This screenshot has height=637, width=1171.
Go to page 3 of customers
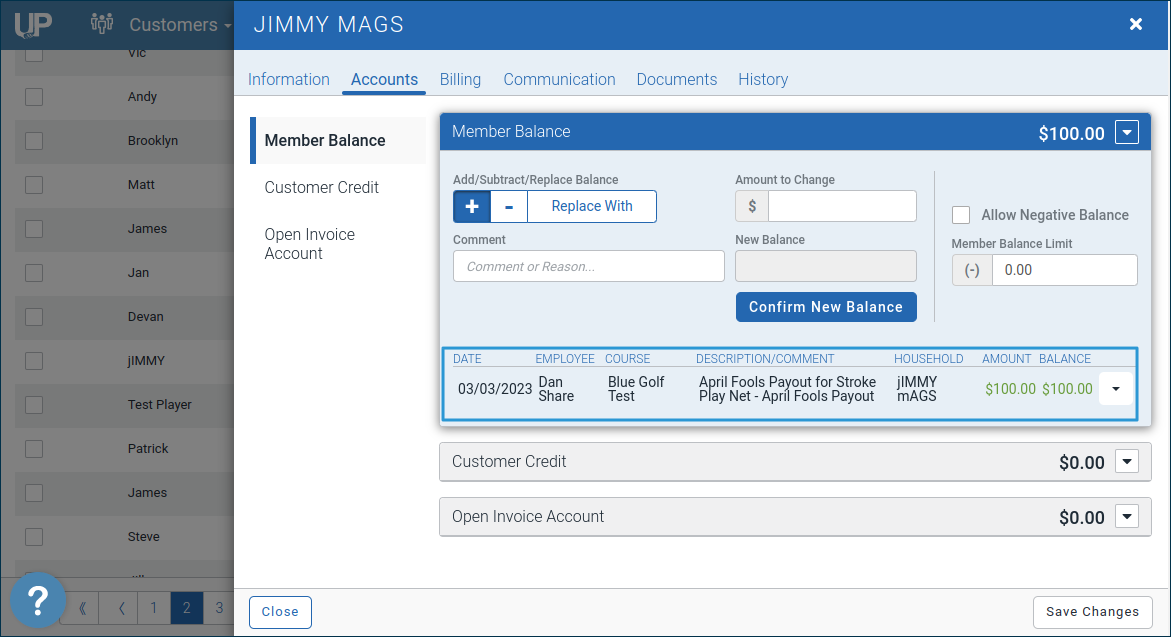tap(219, 608)
